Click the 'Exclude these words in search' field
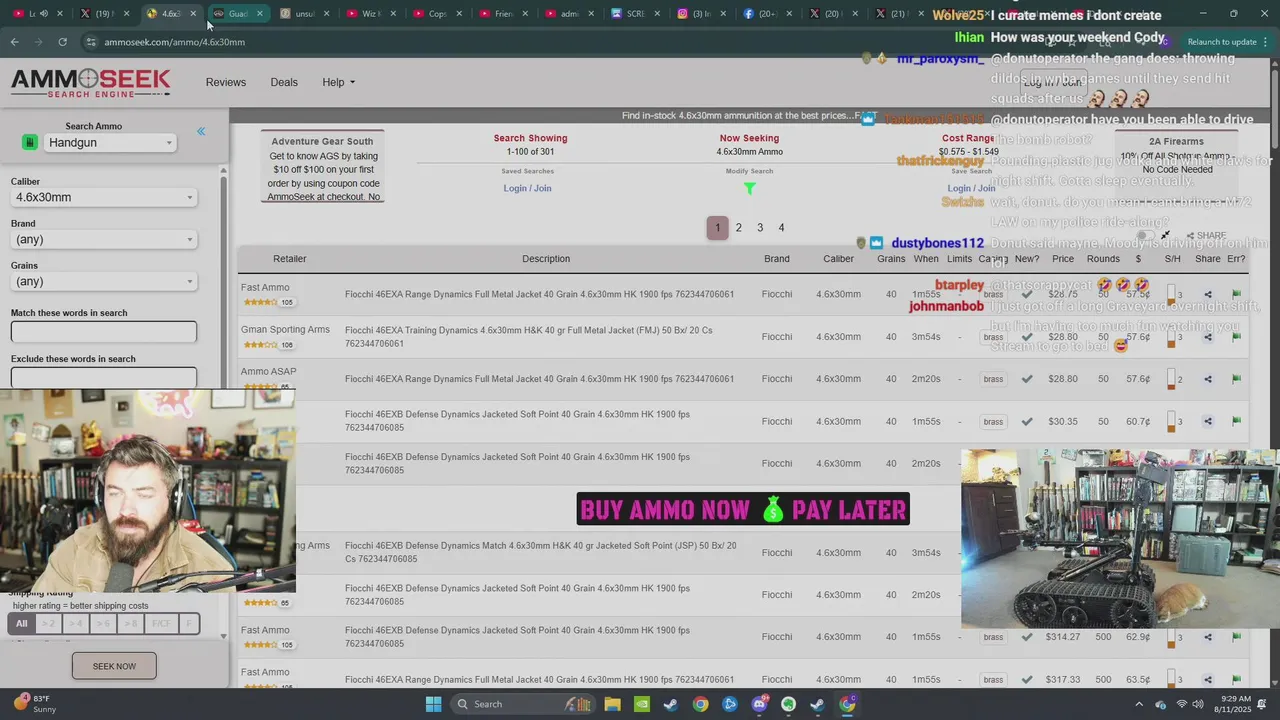1280x720 pixels. (x=104, y=378)
